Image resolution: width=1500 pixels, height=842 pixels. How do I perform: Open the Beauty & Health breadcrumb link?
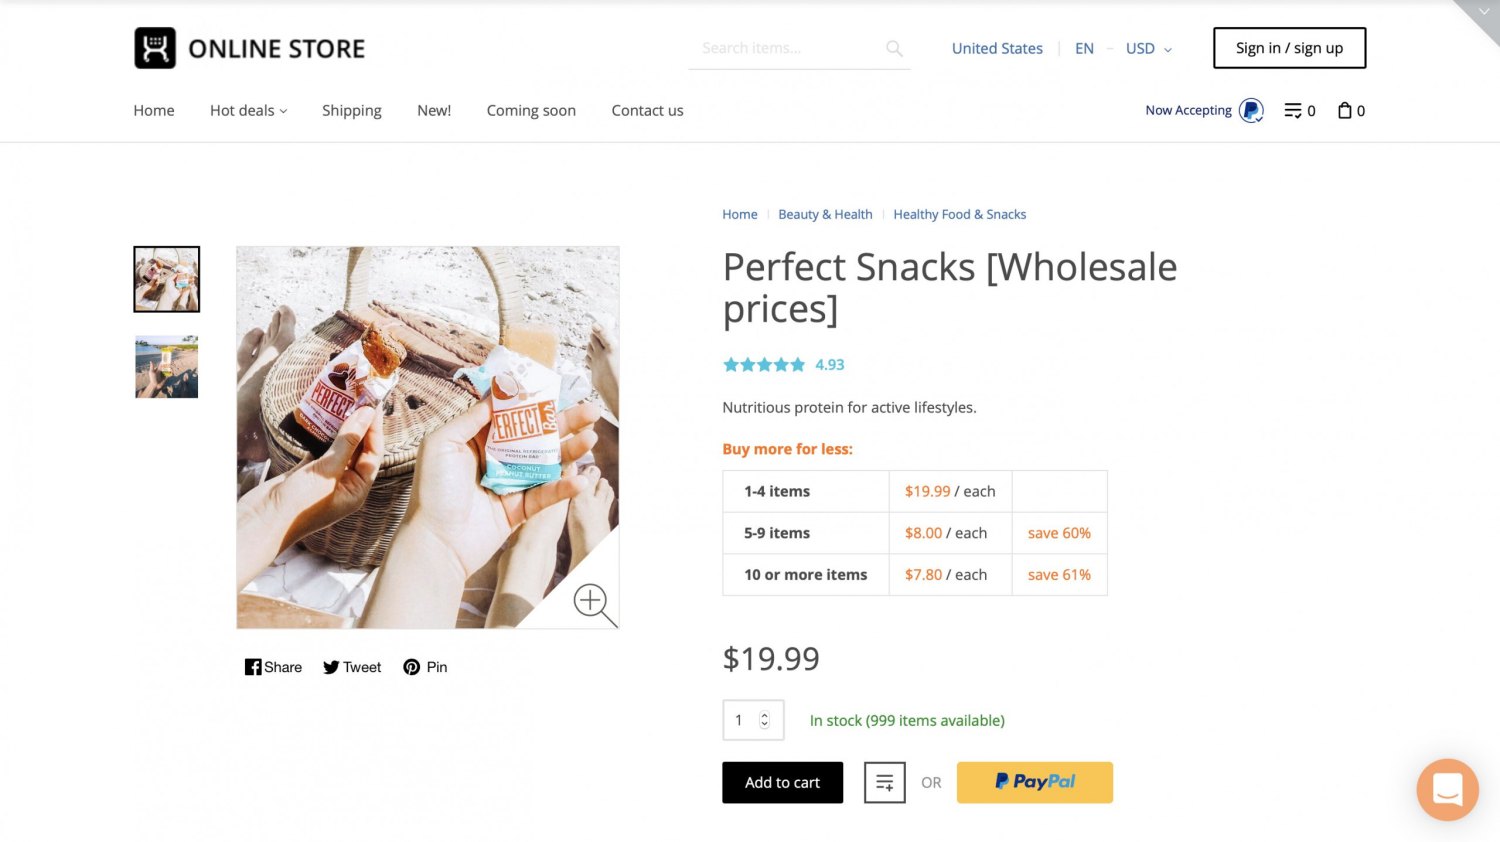[x=825, y=214]
